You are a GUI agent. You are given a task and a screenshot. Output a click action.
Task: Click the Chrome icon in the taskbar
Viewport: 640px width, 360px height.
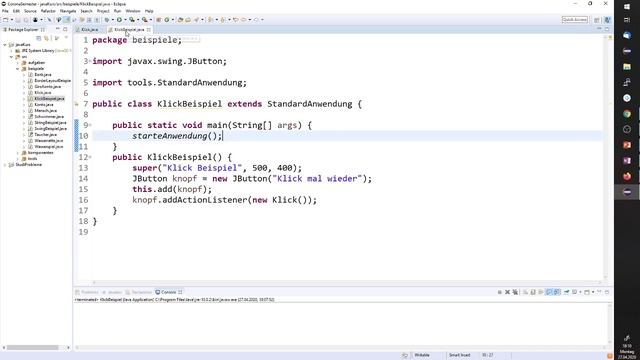click(x=627, y=114)
